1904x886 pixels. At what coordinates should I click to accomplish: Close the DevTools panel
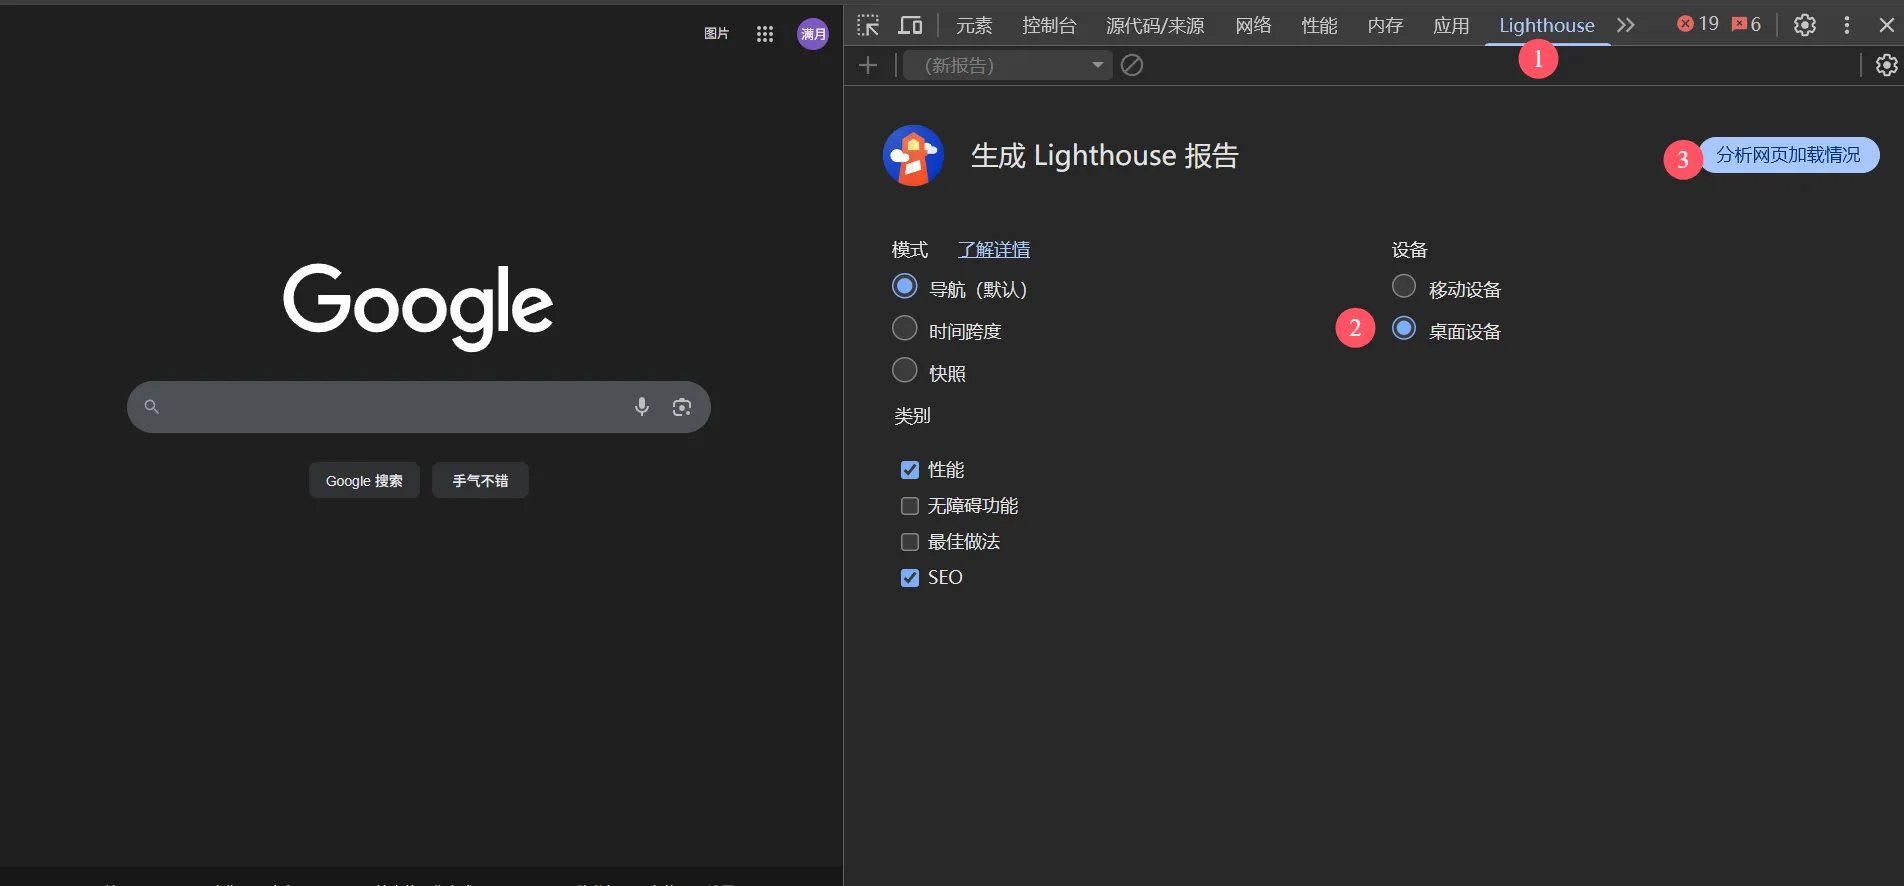click(x=1886, y=25)
